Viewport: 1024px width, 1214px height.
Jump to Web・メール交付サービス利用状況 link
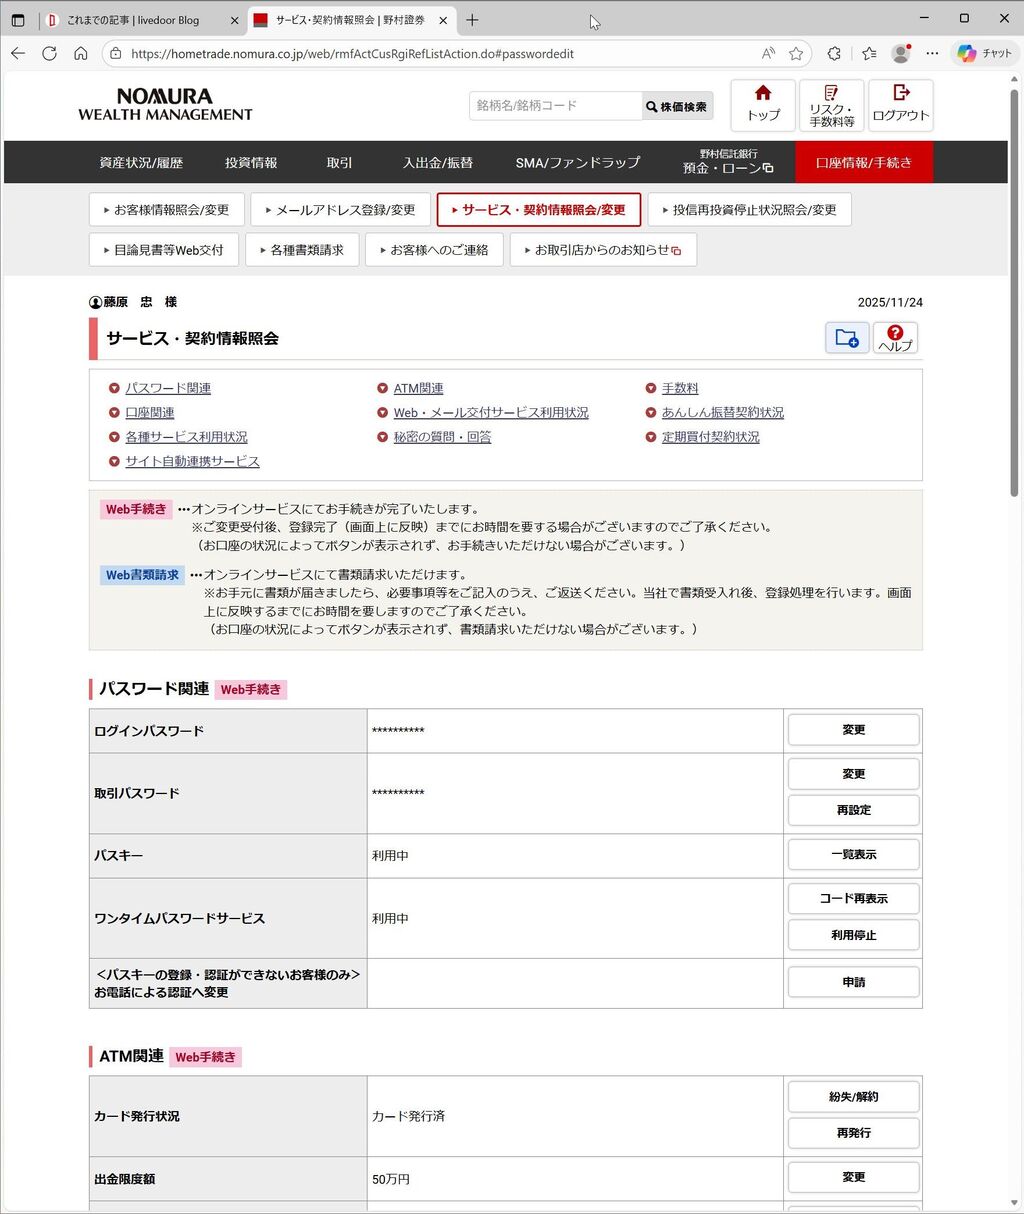[491, 412]
